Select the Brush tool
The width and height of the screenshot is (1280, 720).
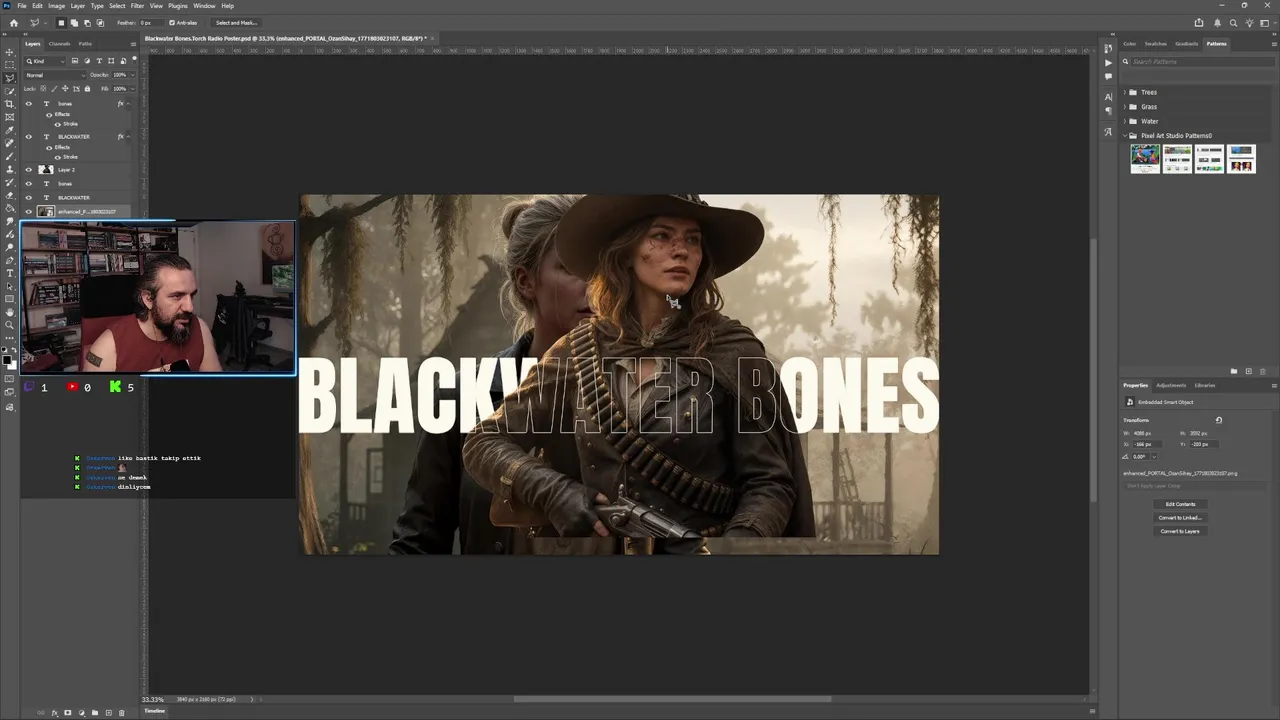click(10, 156)
